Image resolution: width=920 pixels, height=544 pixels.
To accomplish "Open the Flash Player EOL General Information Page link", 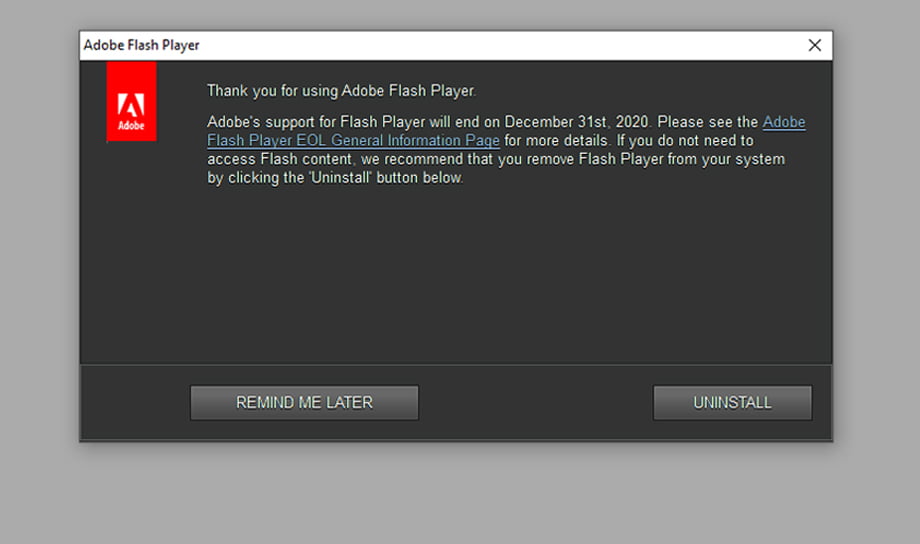I will click(x=353, y=141).
